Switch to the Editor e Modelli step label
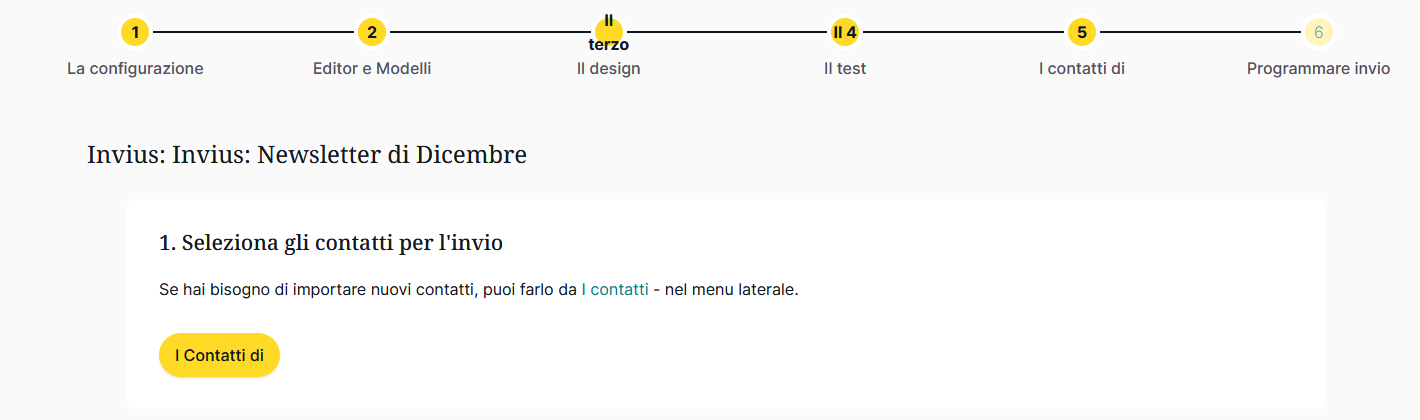The width and height of the screenshot is (1420, 420). [x=372, y=69]
